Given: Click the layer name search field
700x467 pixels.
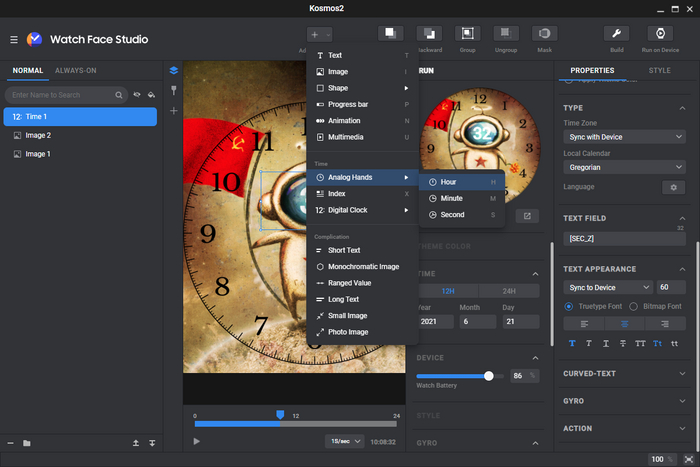Looking at the screenshot, I should [x=60, y=95].
